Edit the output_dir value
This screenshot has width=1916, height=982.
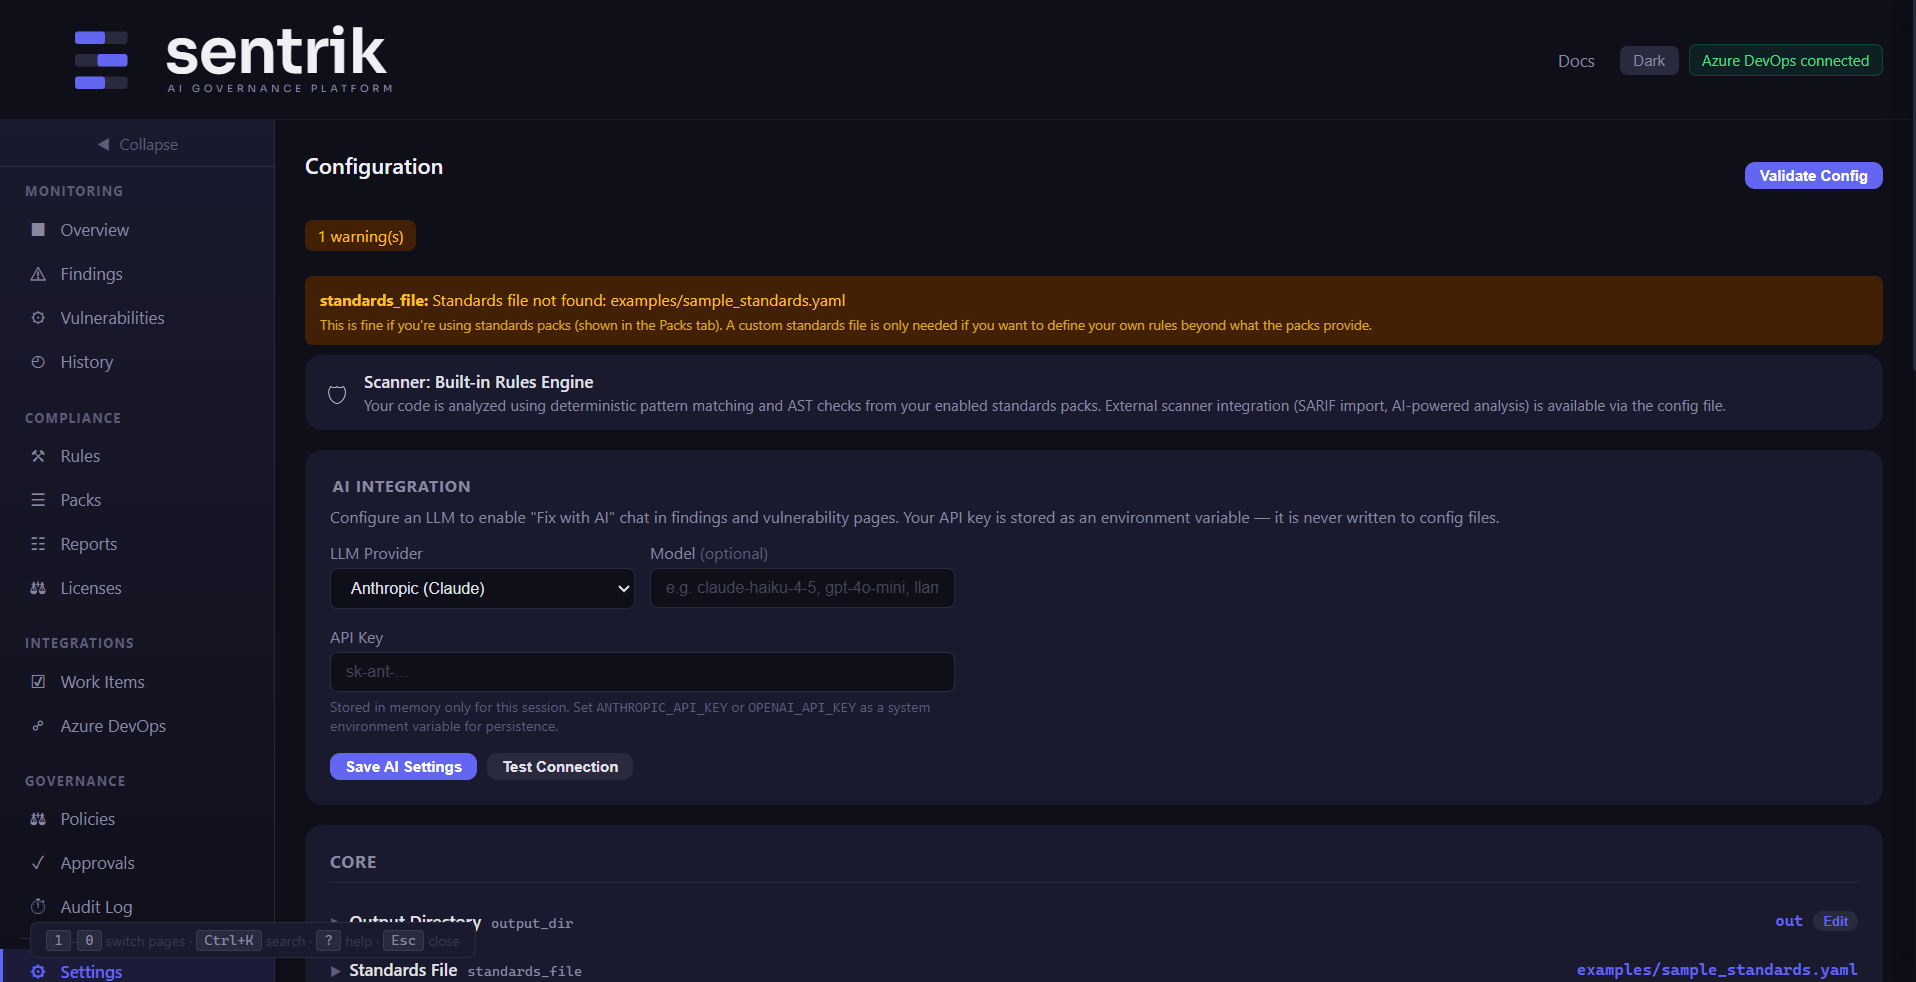[1835, 921]
